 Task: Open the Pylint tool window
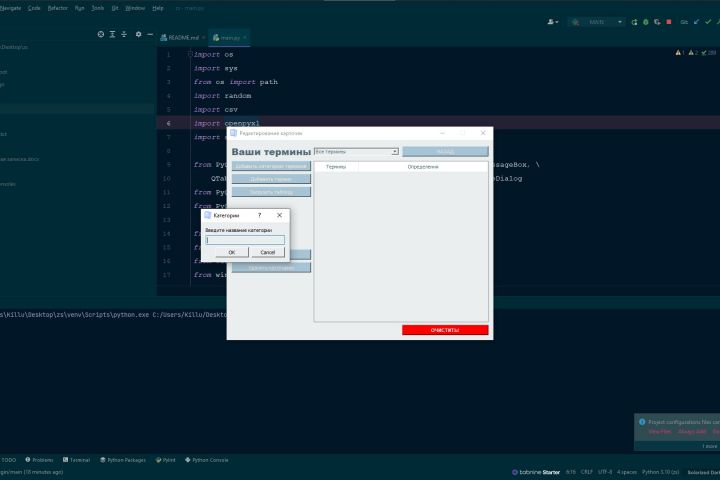pos(165,460)
